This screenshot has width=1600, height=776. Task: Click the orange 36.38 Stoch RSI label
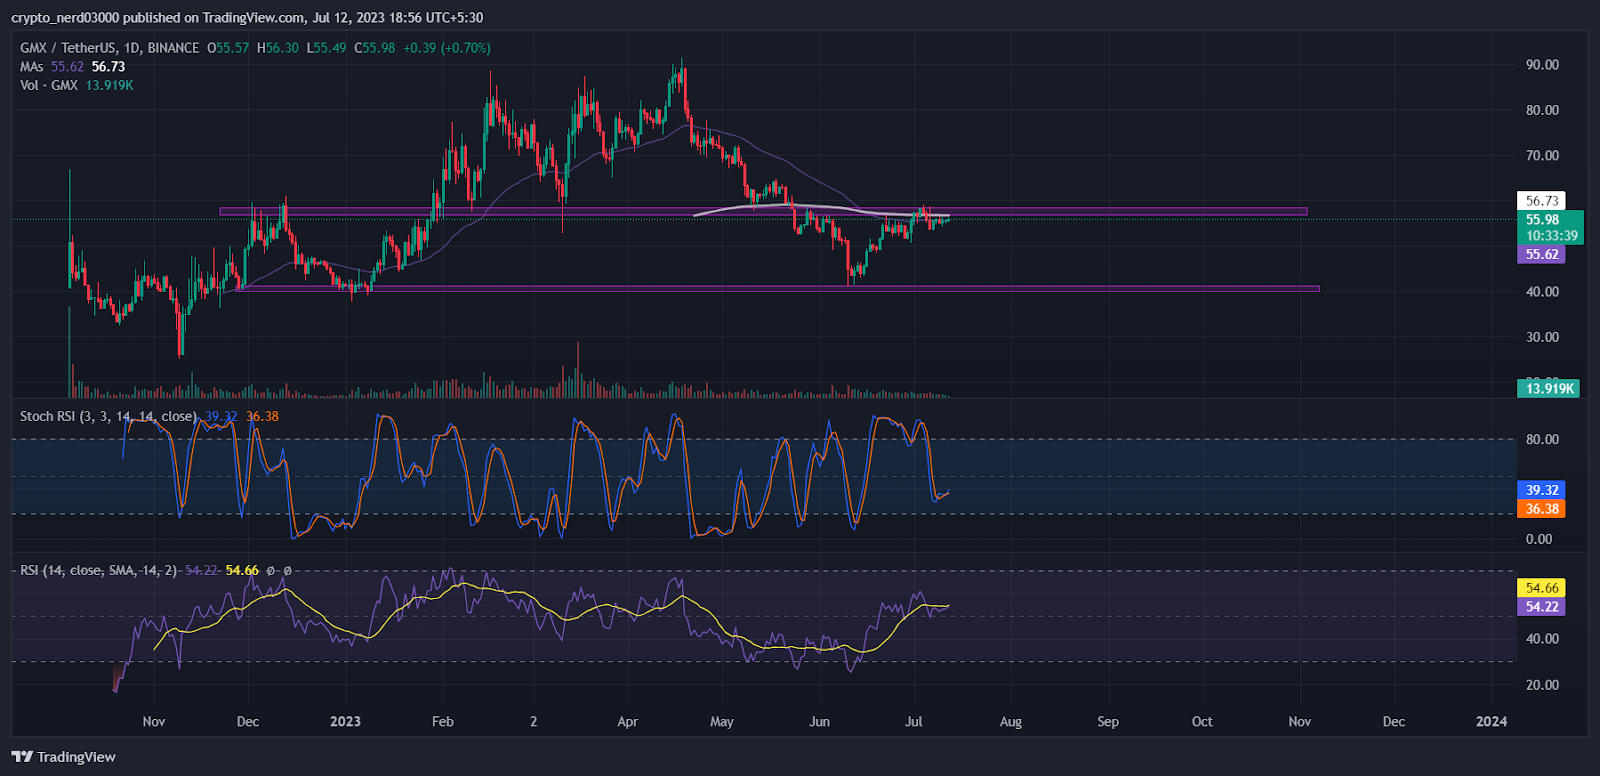[1541, 509]
